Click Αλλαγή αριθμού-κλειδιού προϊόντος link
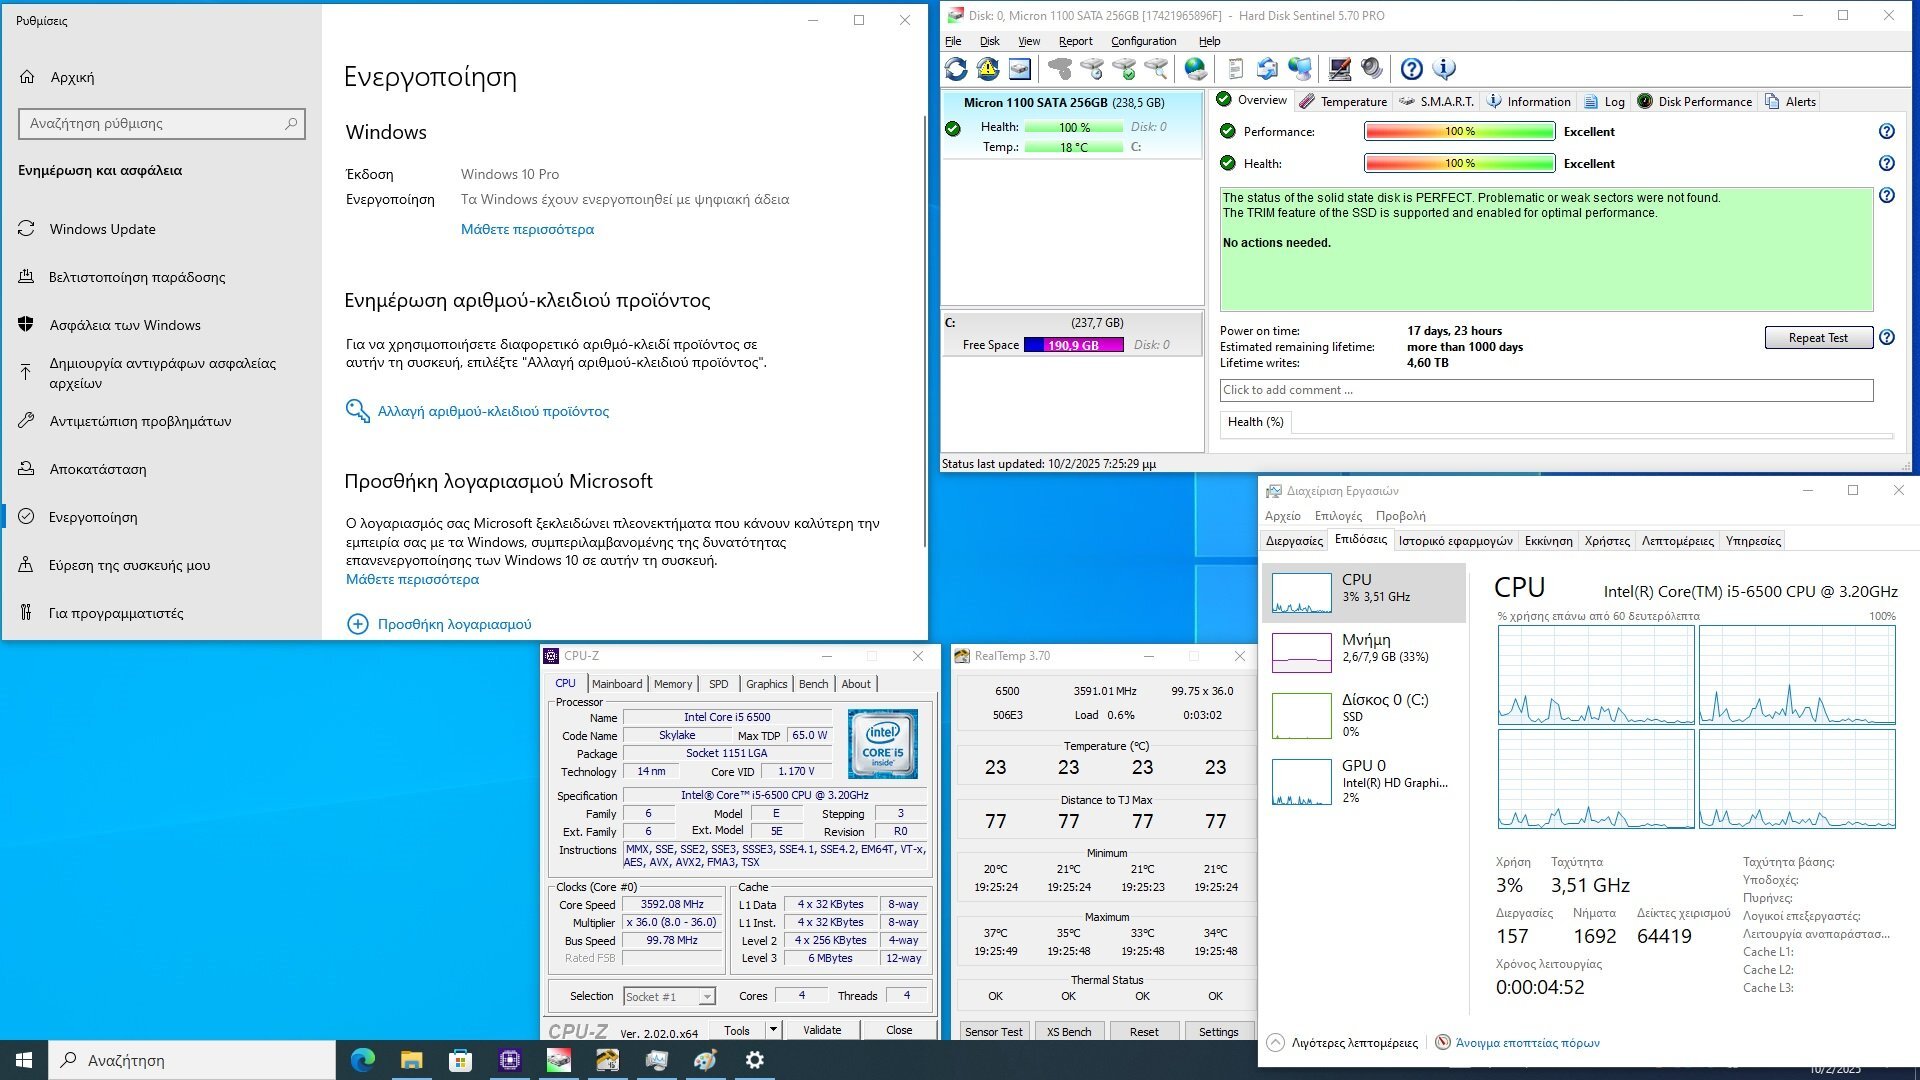The width and height of the screenshot is (1920, 1080). (x=493, y=411)
